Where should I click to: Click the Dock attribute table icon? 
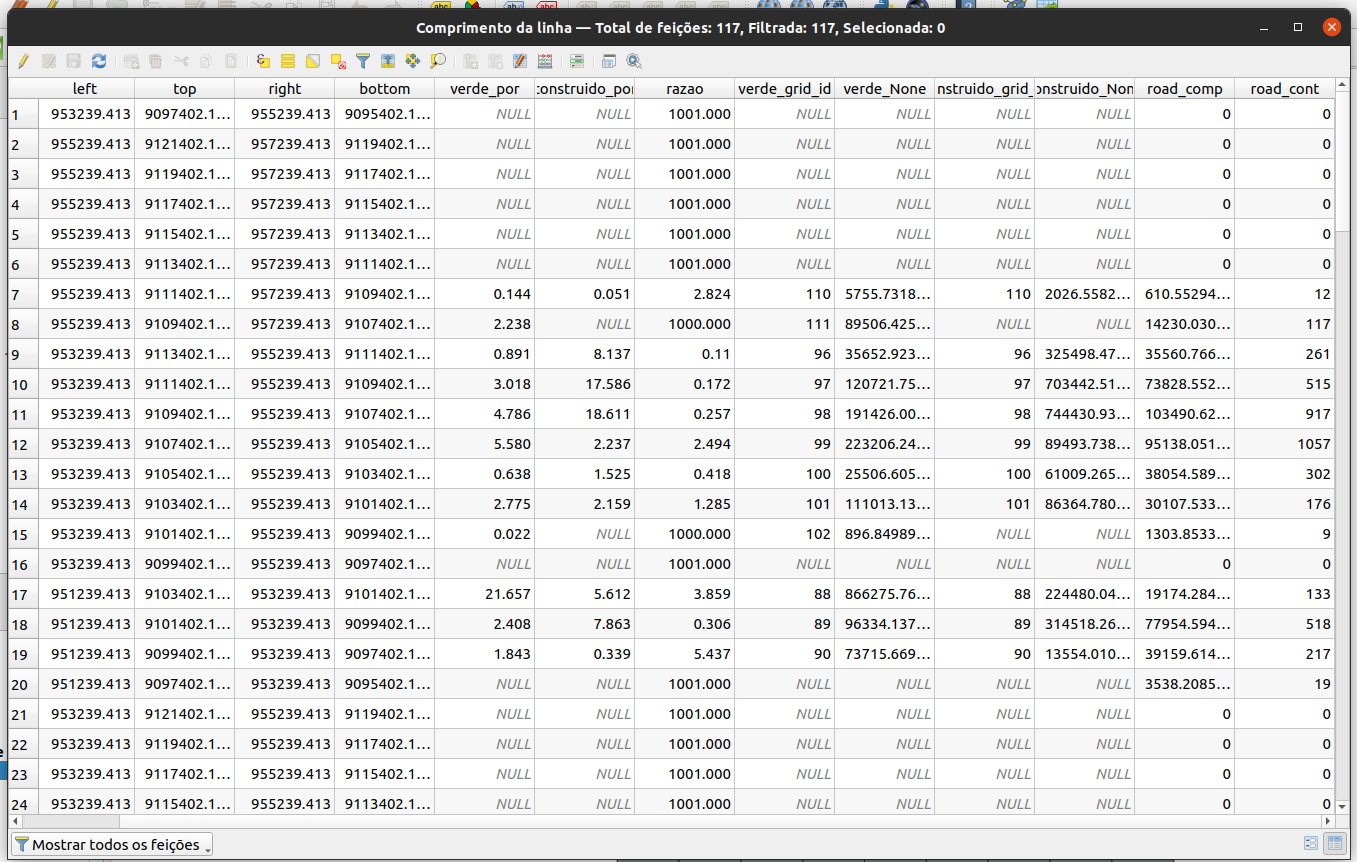pos(609,61)
